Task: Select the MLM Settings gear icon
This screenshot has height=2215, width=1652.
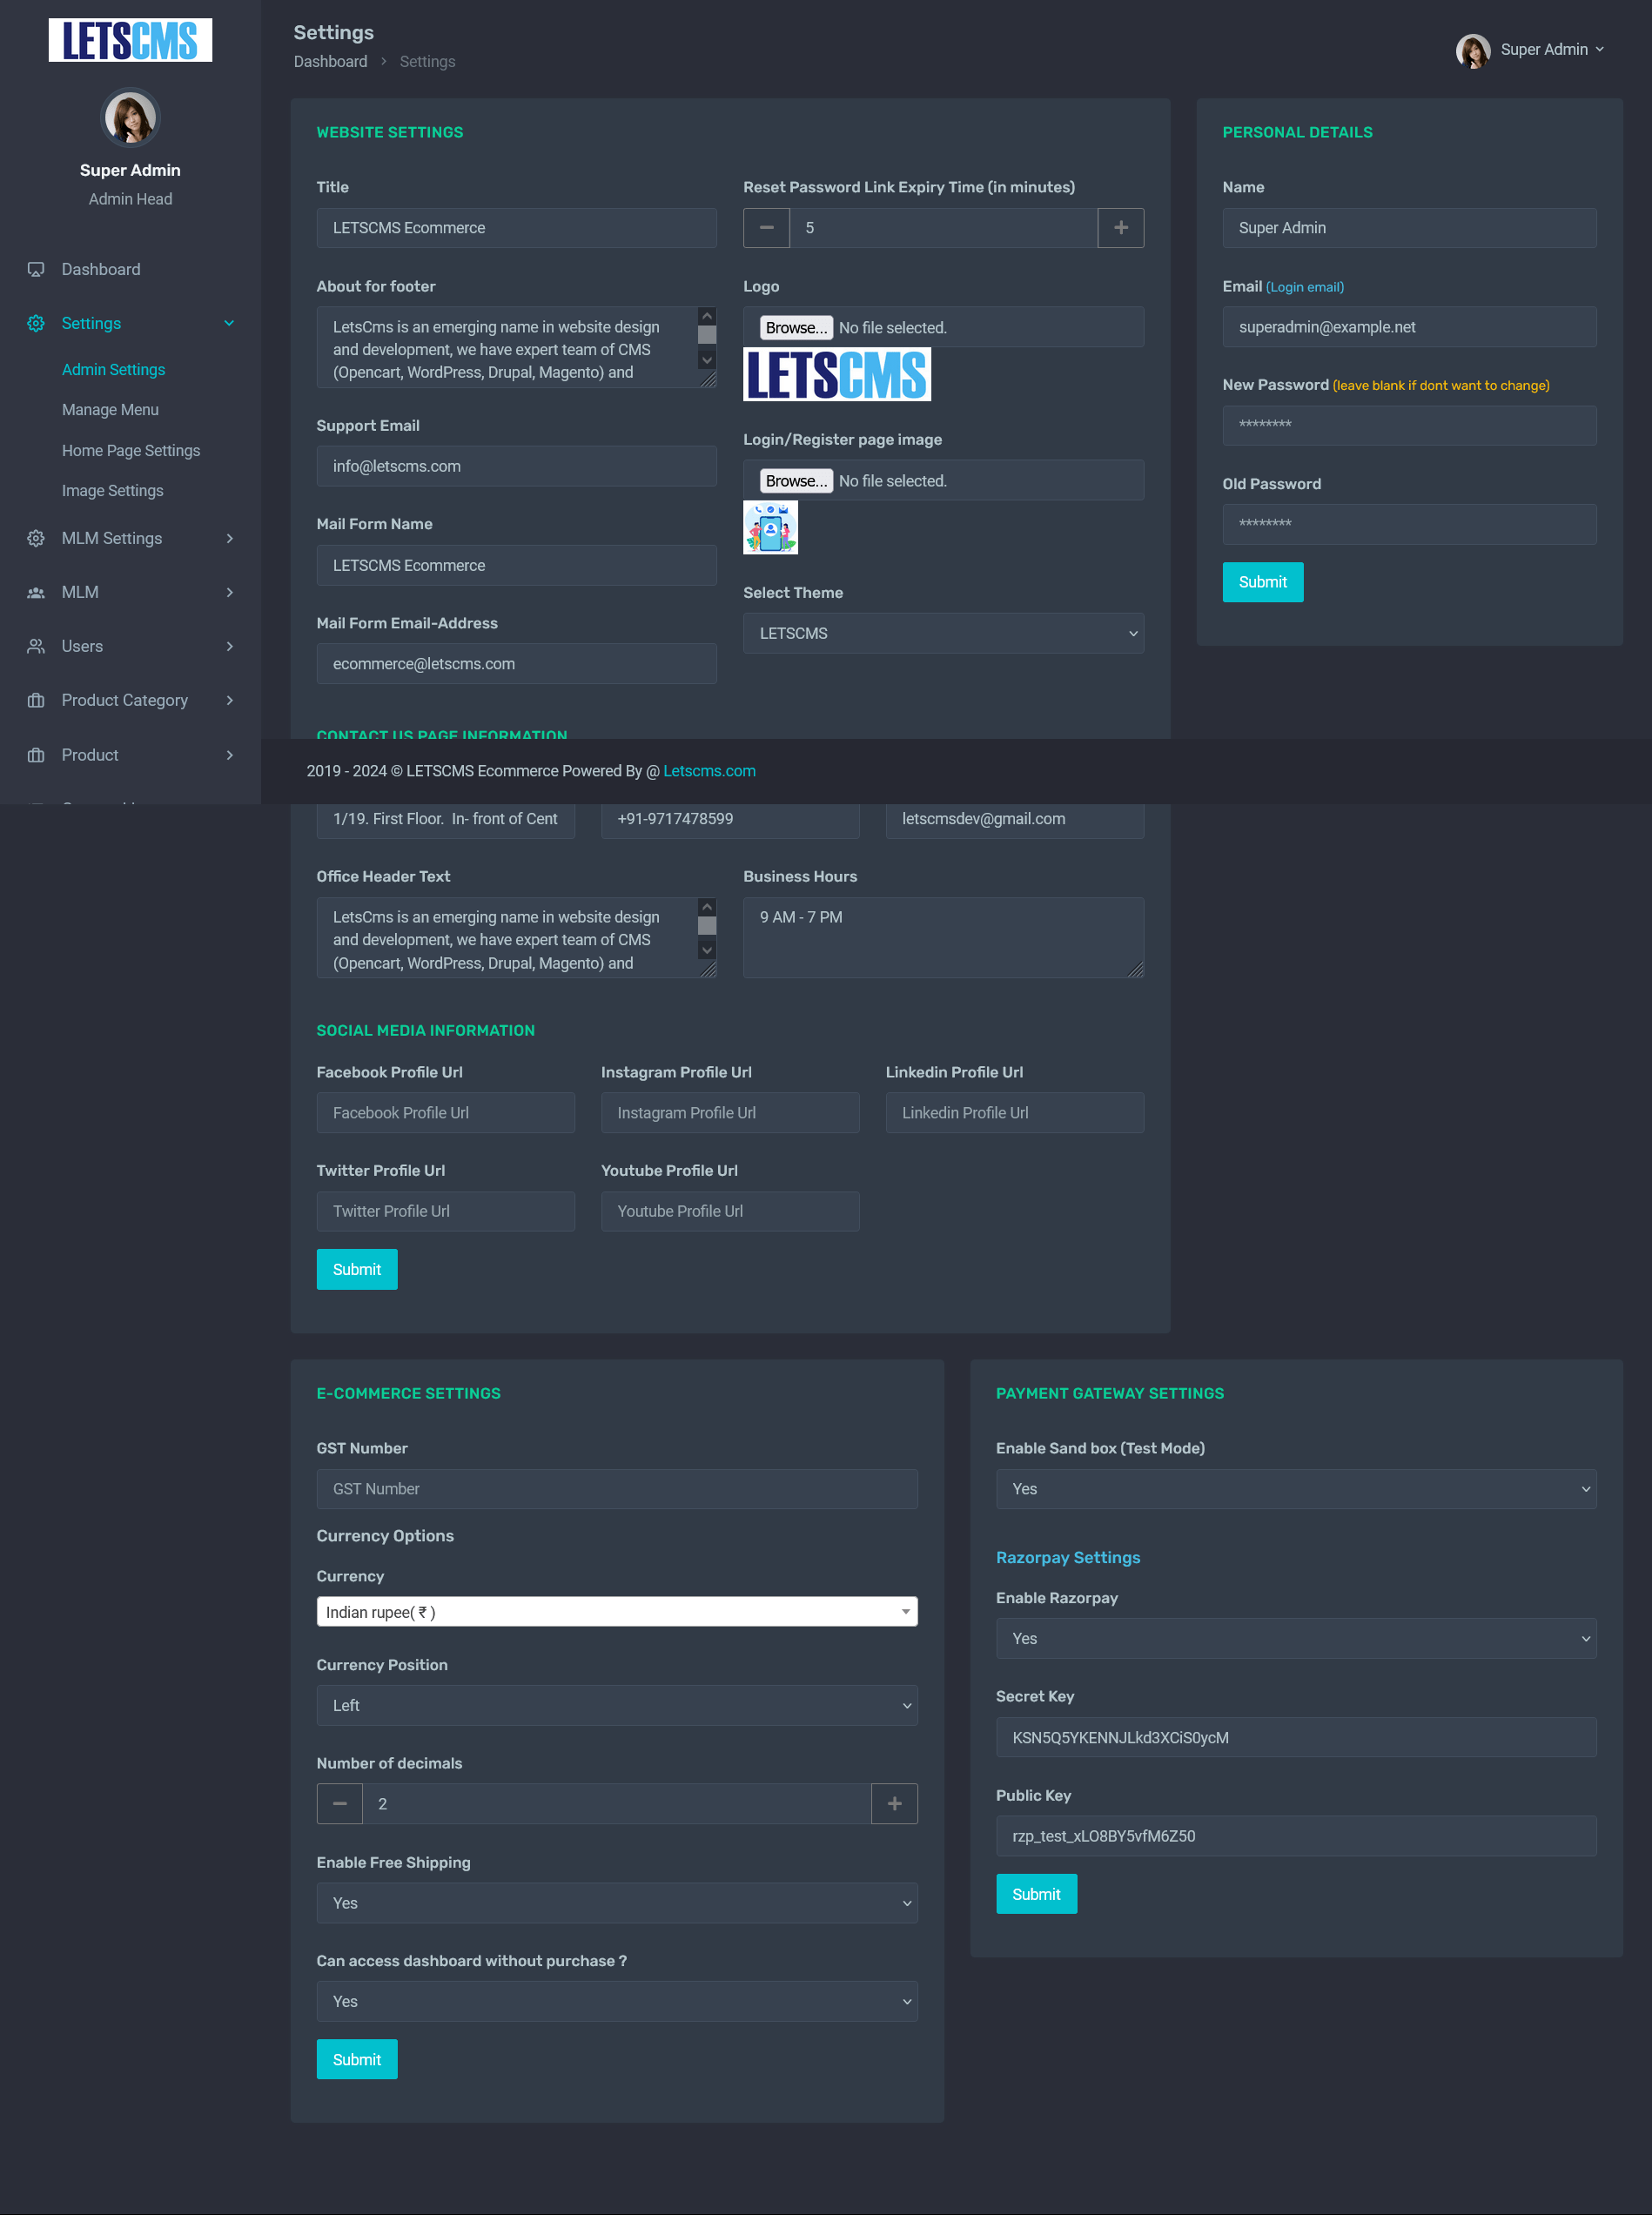Action: tap(36, 538)
